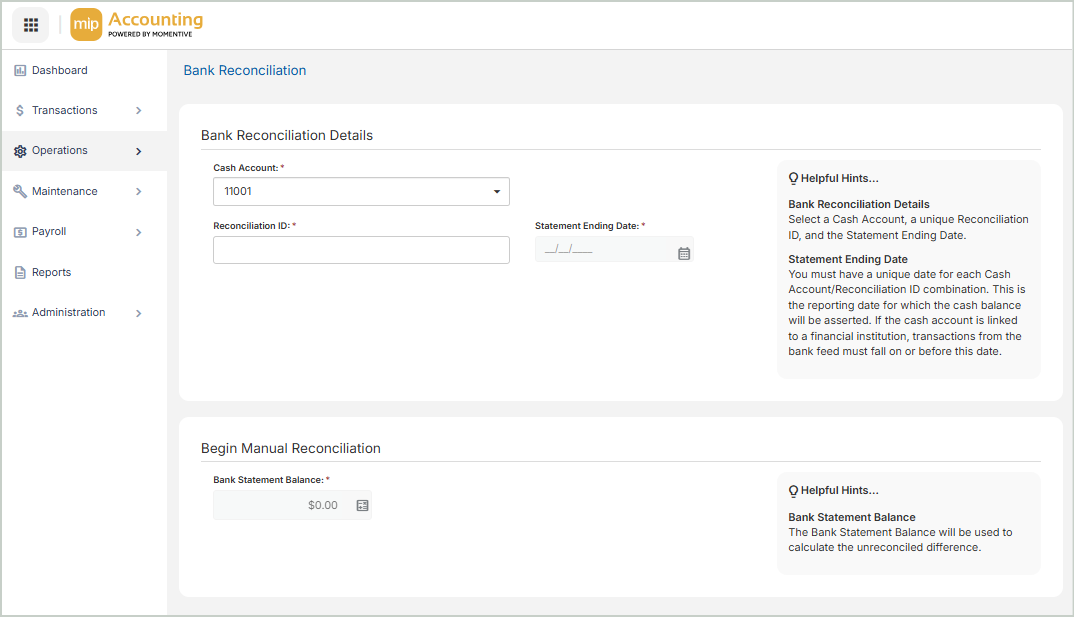Image resolution: width=1074 pixels, height=617 pixels.
Task: Open the app launcher grid icon
Action: [31, 25]
